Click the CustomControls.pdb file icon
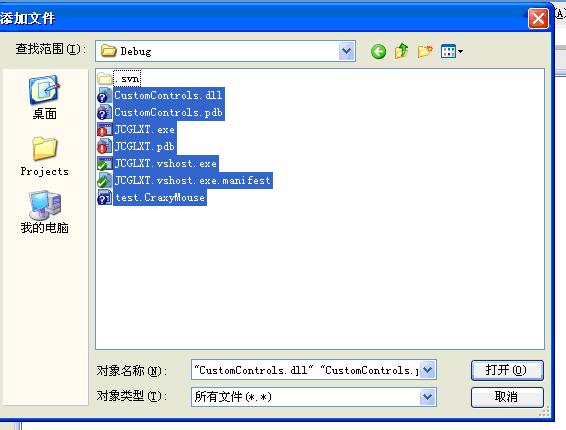The width and height of the screenshot is (566, 430). click(x=105, y=112)
